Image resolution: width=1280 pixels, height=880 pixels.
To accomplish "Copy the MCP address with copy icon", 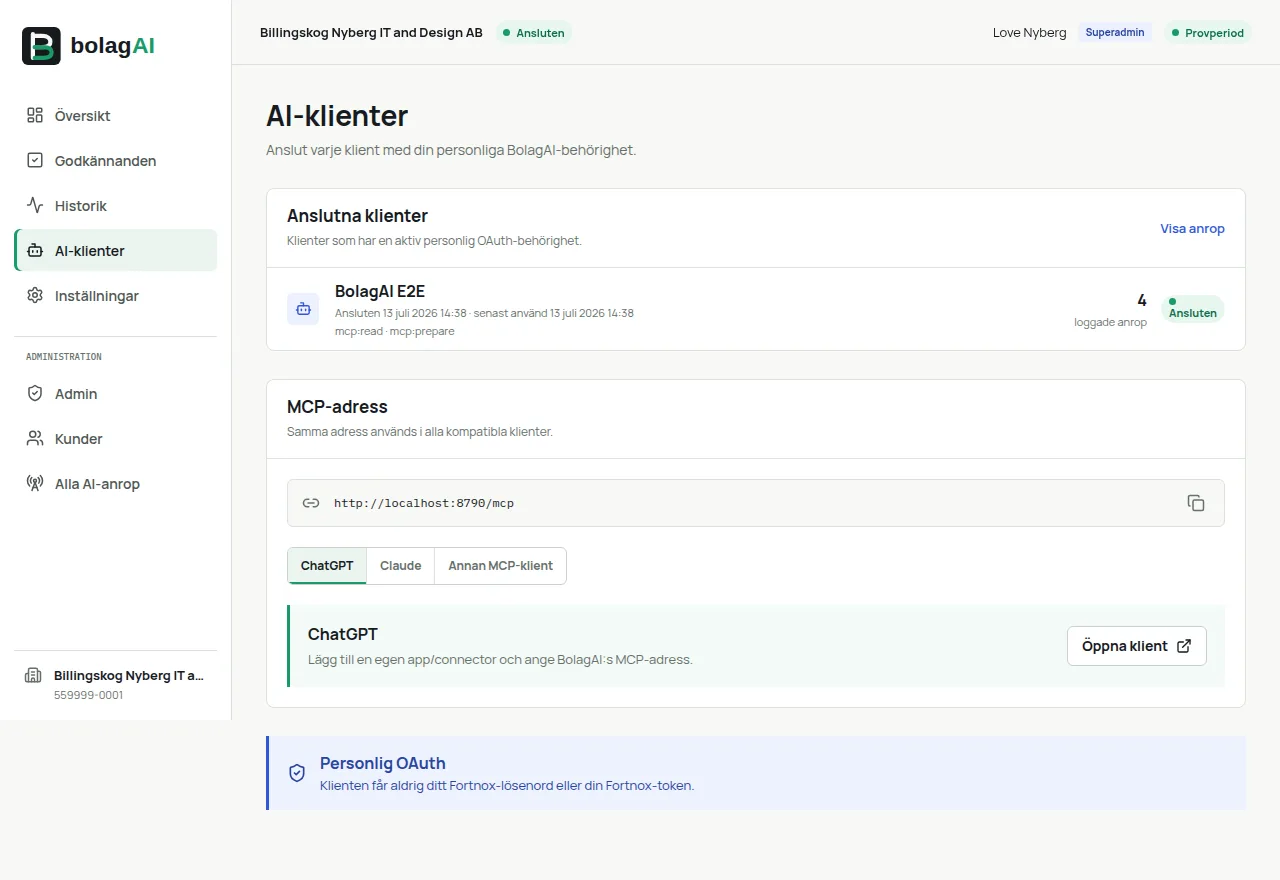I will click(1196, 503).
